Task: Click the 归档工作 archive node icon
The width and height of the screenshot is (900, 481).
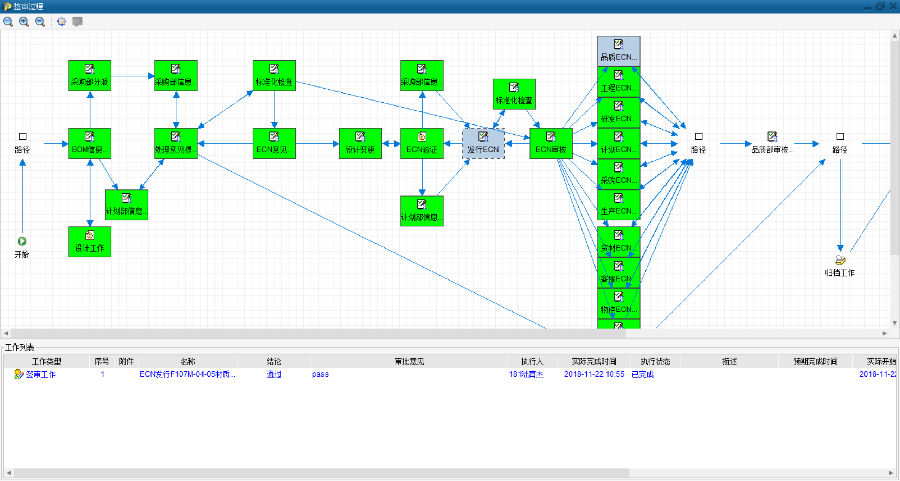Action: (x=840, y=260)
